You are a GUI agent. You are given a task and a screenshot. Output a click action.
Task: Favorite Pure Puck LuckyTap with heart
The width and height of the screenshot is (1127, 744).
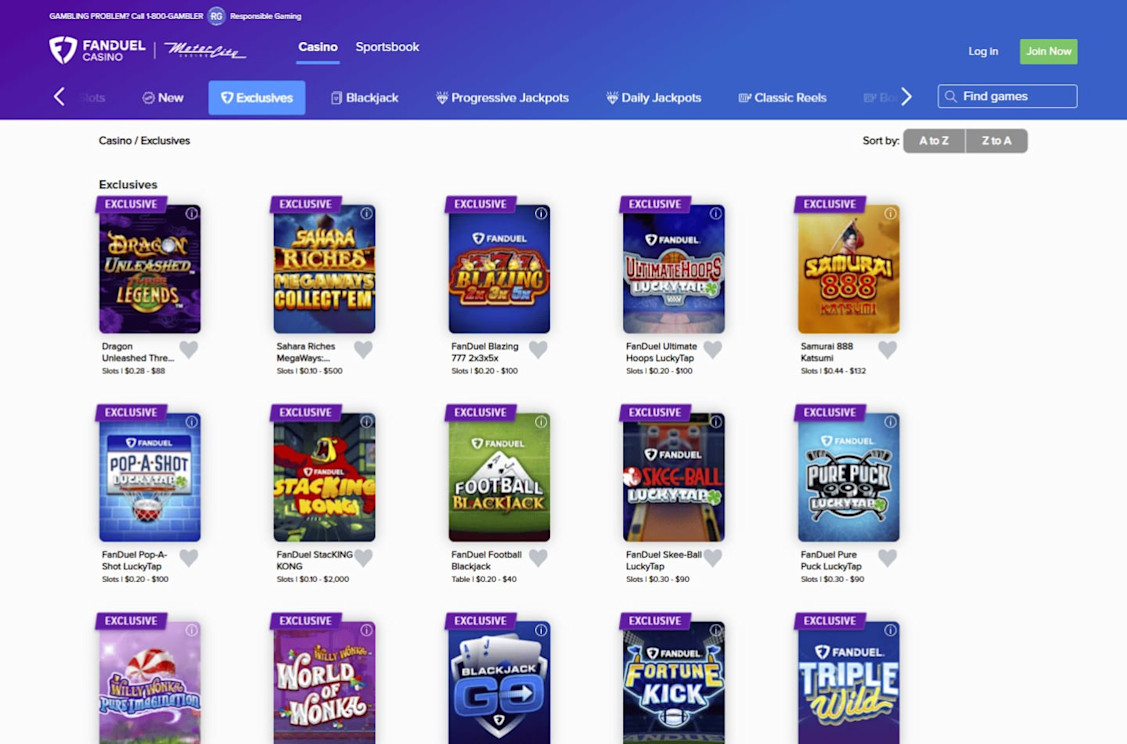point(887,558)
